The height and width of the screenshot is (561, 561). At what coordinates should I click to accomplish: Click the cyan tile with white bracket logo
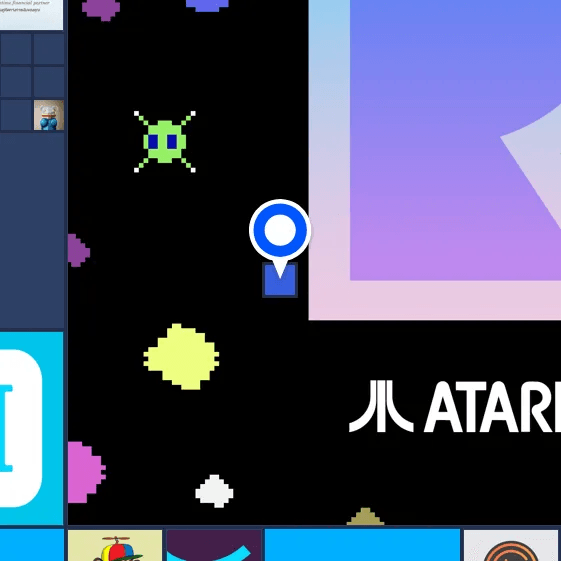(31, 428)
